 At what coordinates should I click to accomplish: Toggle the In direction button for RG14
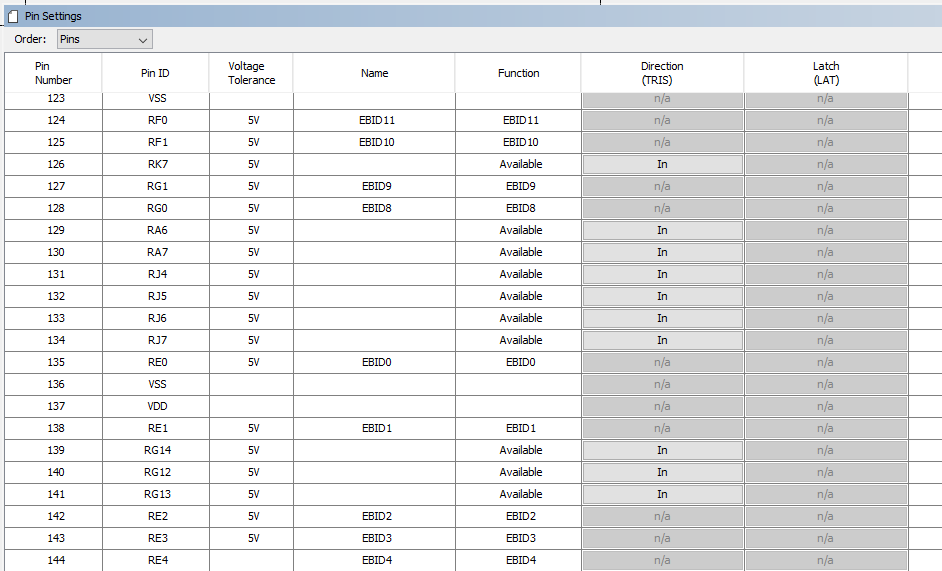pos(662,450)
